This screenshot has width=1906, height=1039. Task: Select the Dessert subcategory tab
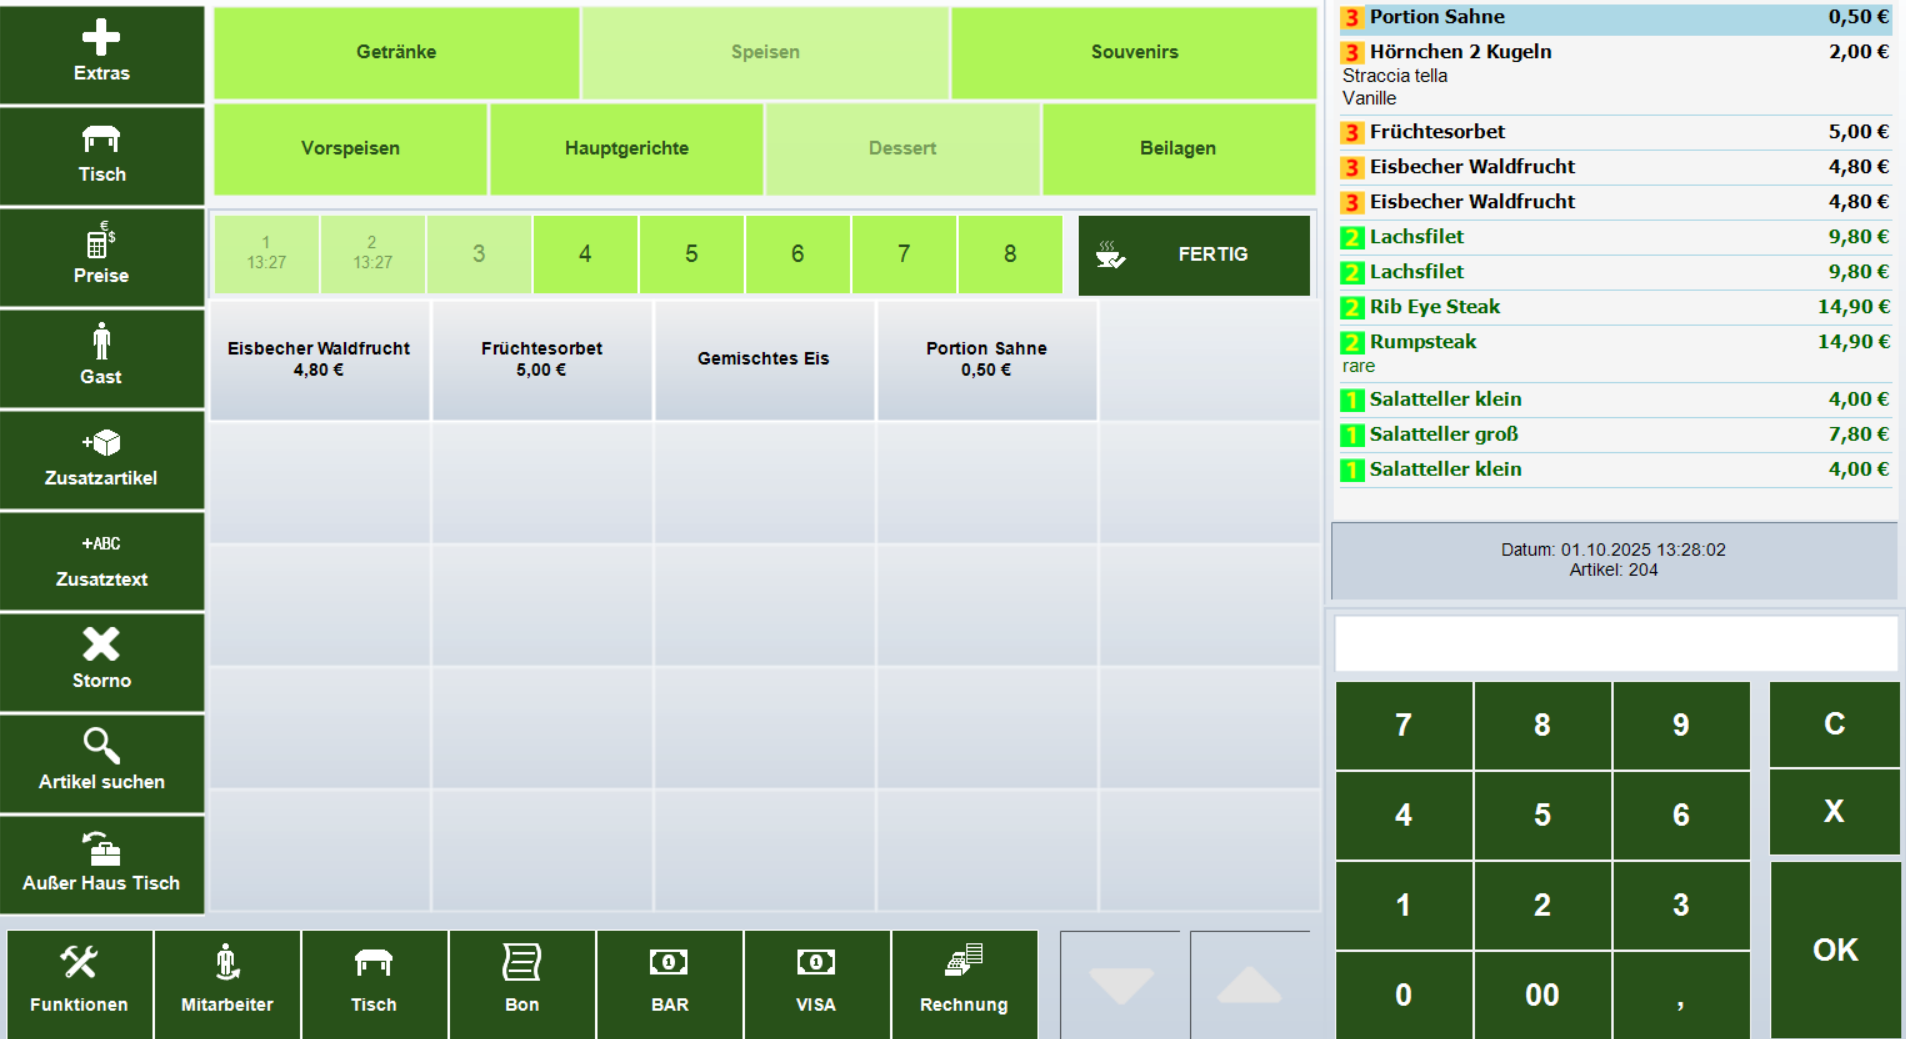(x=902, y=148)
